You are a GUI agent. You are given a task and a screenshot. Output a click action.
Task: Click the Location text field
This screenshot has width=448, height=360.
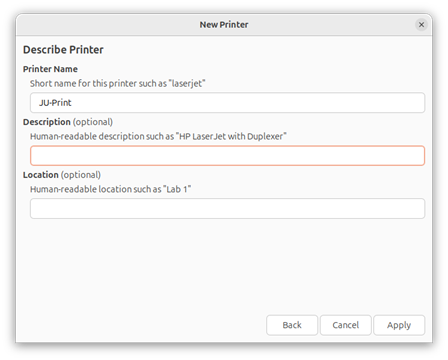click(227, 209)
